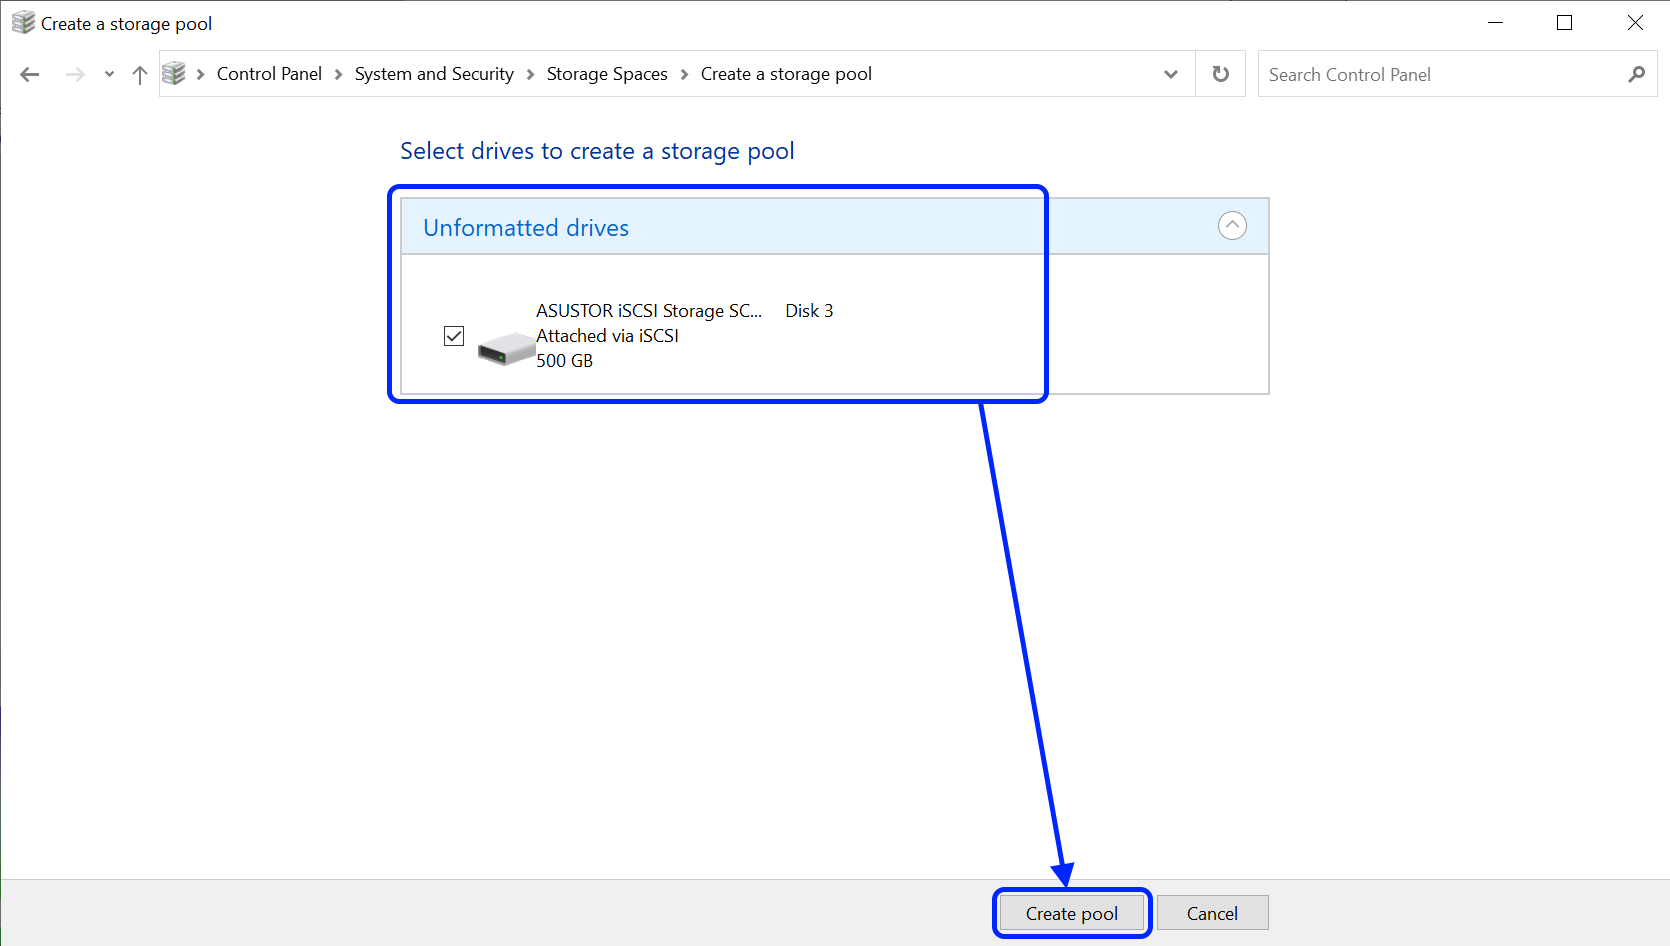Click the iSCSI drive icon
This screenshot has width=1670, height=946.
pyautogui.click(x=507, y=349)
